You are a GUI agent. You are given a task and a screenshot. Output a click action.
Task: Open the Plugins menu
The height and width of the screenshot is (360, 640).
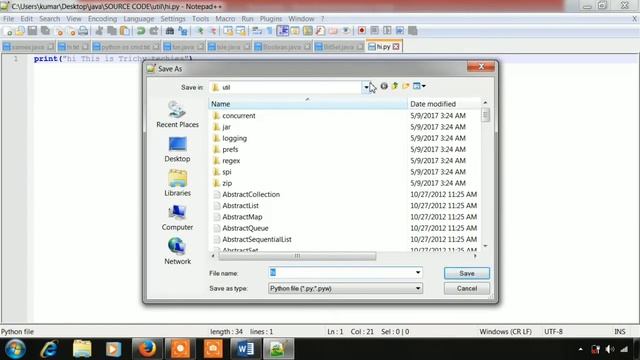271,19
